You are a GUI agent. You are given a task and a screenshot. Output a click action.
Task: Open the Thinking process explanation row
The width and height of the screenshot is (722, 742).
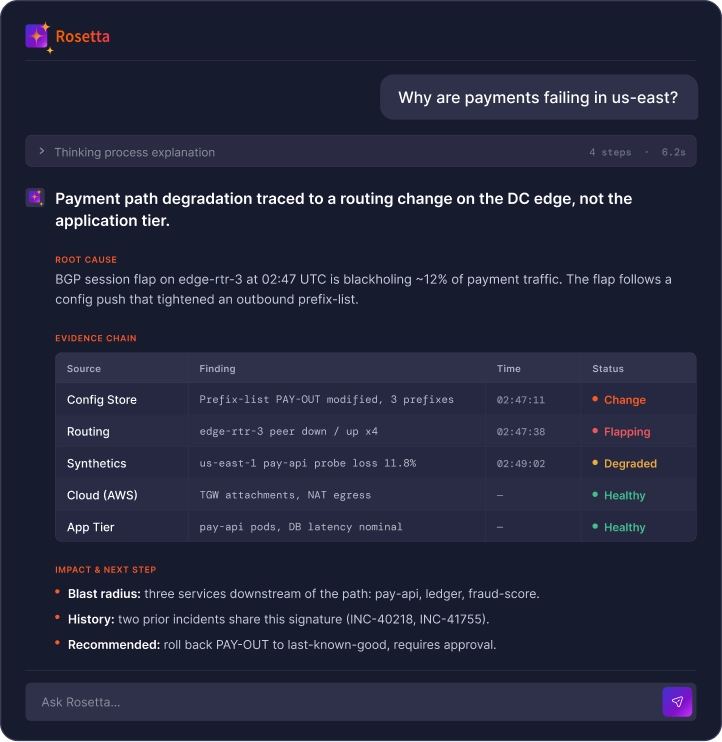361,151
